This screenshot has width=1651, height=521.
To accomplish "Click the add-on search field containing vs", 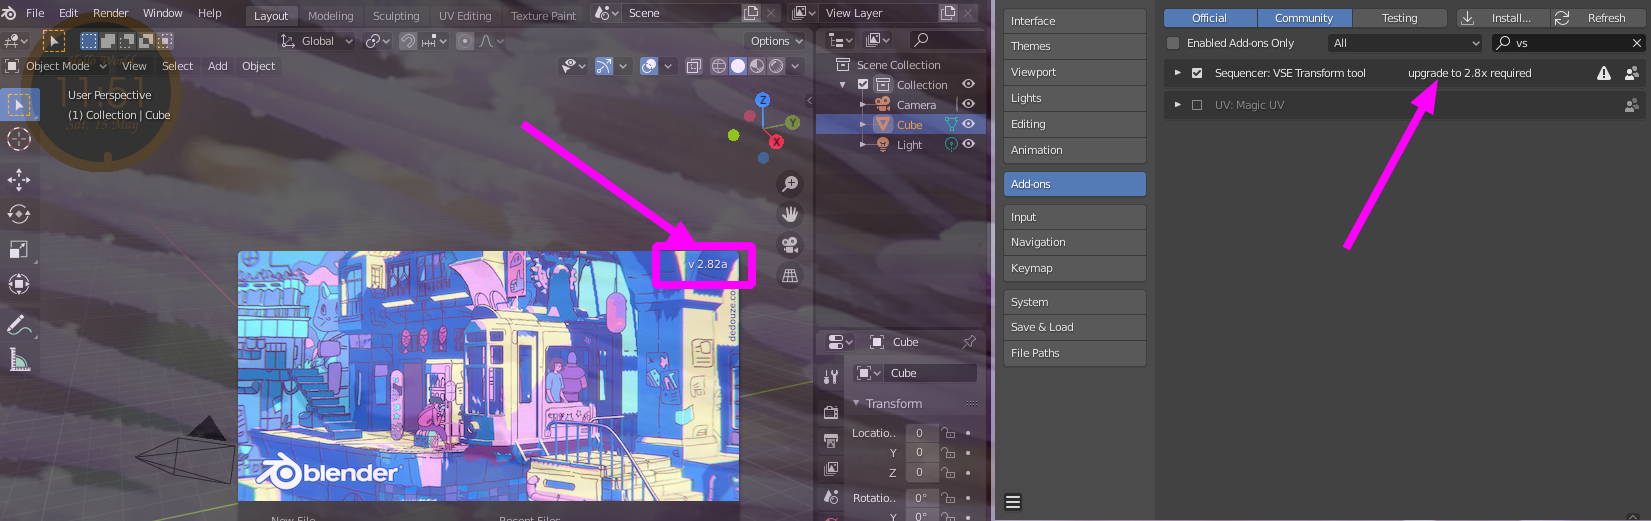I will tap(1568, 43).
